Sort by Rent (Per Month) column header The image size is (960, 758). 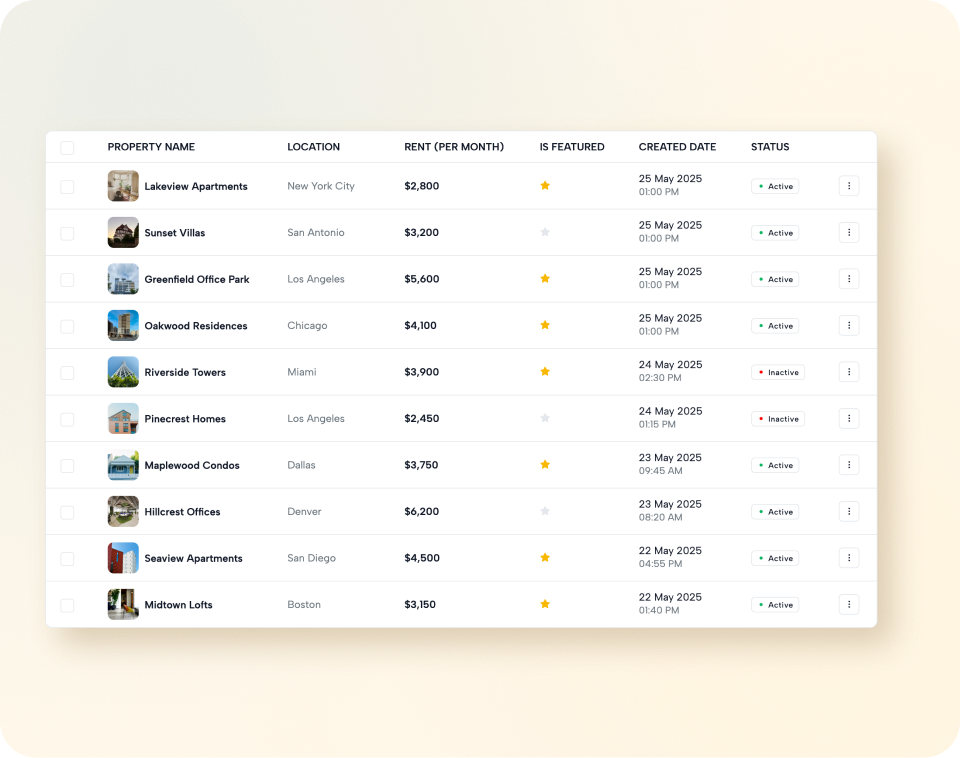coord(454,147)
